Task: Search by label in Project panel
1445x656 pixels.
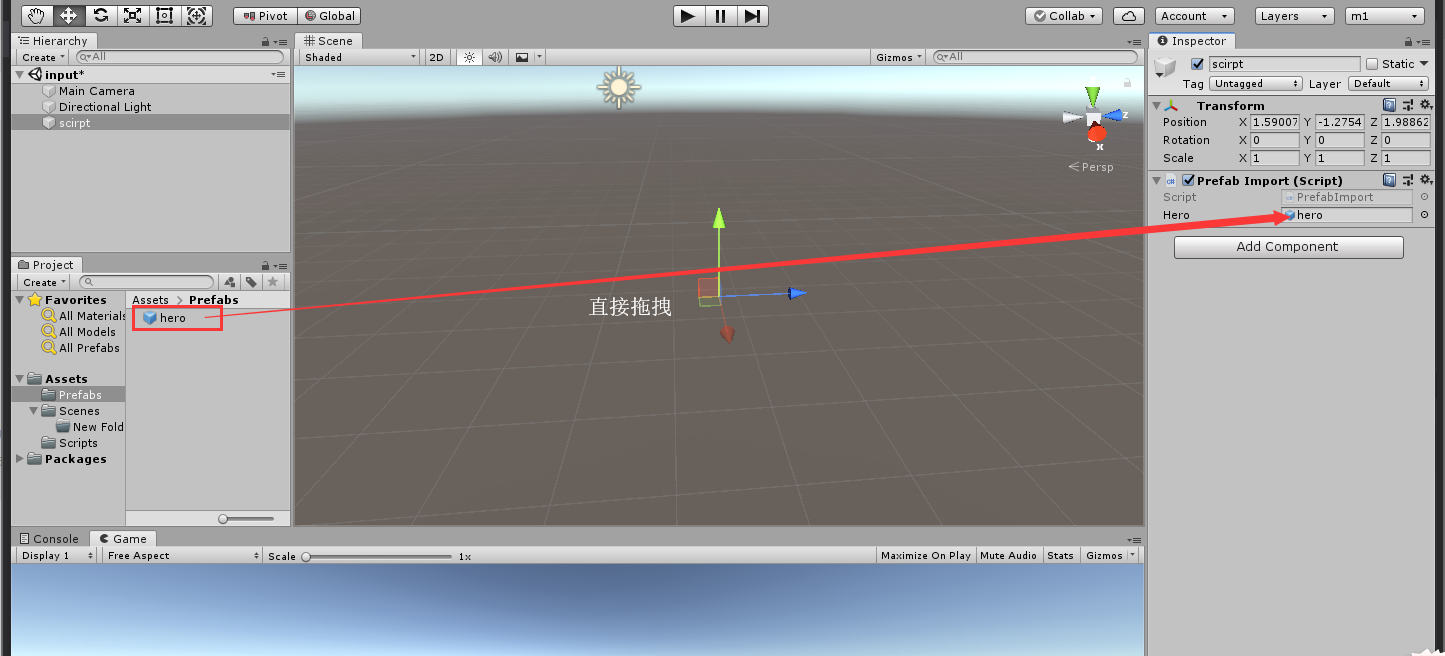Action: click(x=251, y=282)
